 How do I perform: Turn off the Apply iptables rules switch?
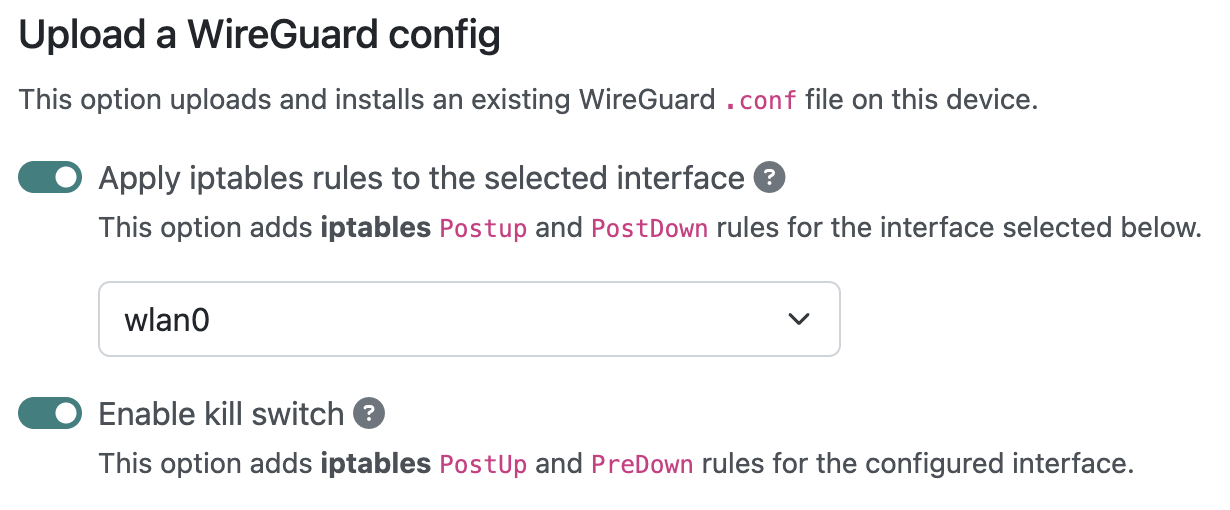coord(50,178)
